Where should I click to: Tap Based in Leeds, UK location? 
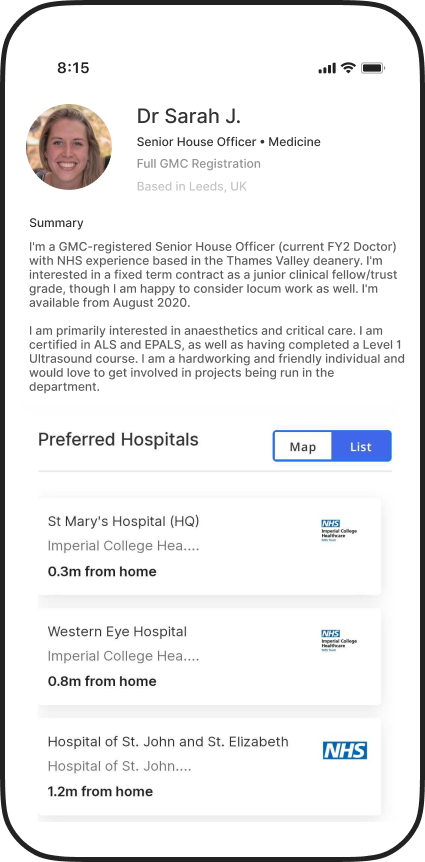(x=191, y=186)
